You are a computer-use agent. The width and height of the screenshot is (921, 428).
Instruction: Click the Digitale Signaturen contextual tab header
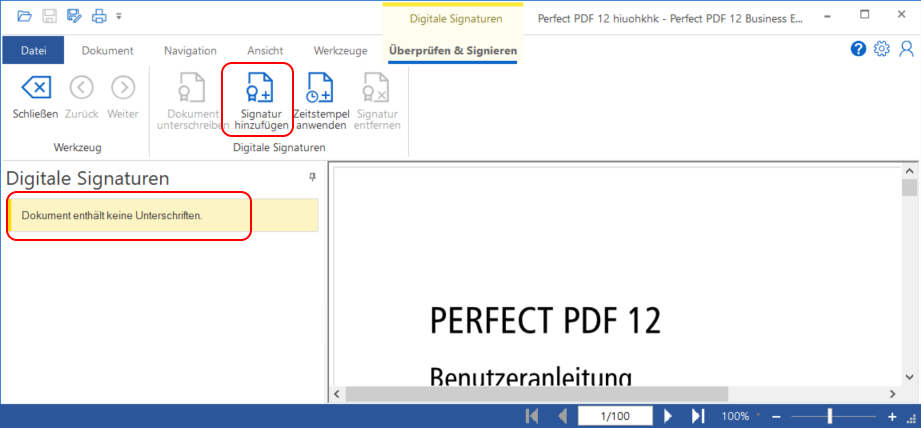tap(456, 19)
